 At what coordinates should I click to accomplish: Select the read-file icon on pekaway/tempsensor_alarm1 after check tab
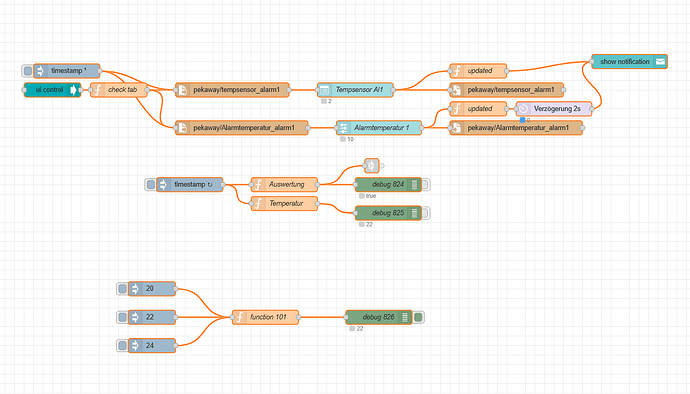183,90
